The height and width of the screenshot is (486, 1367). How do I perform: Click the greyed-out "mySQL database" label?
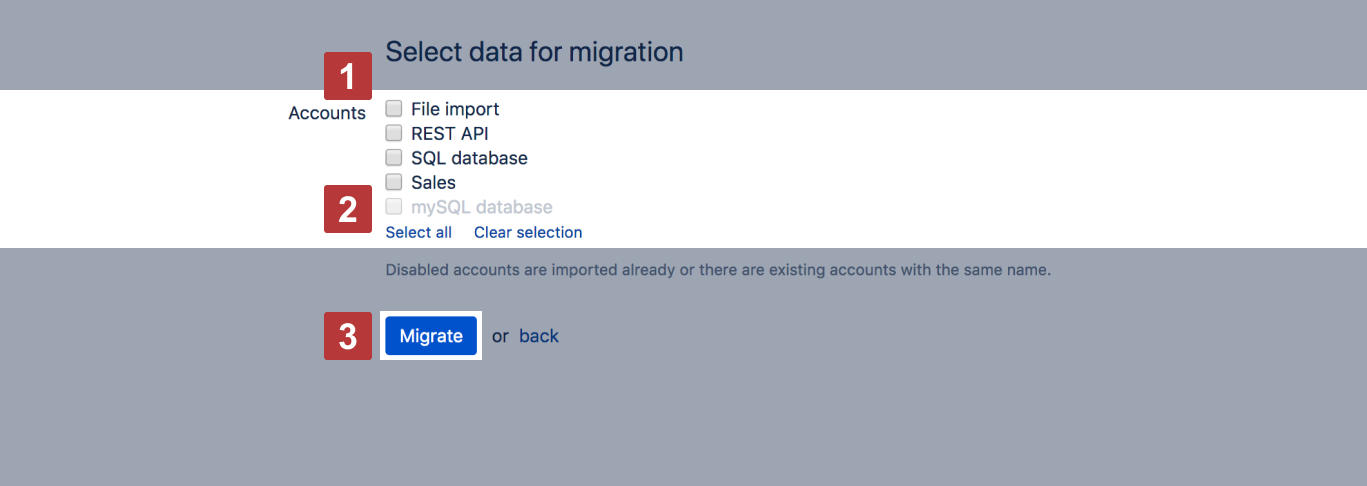tap(481, 207)
